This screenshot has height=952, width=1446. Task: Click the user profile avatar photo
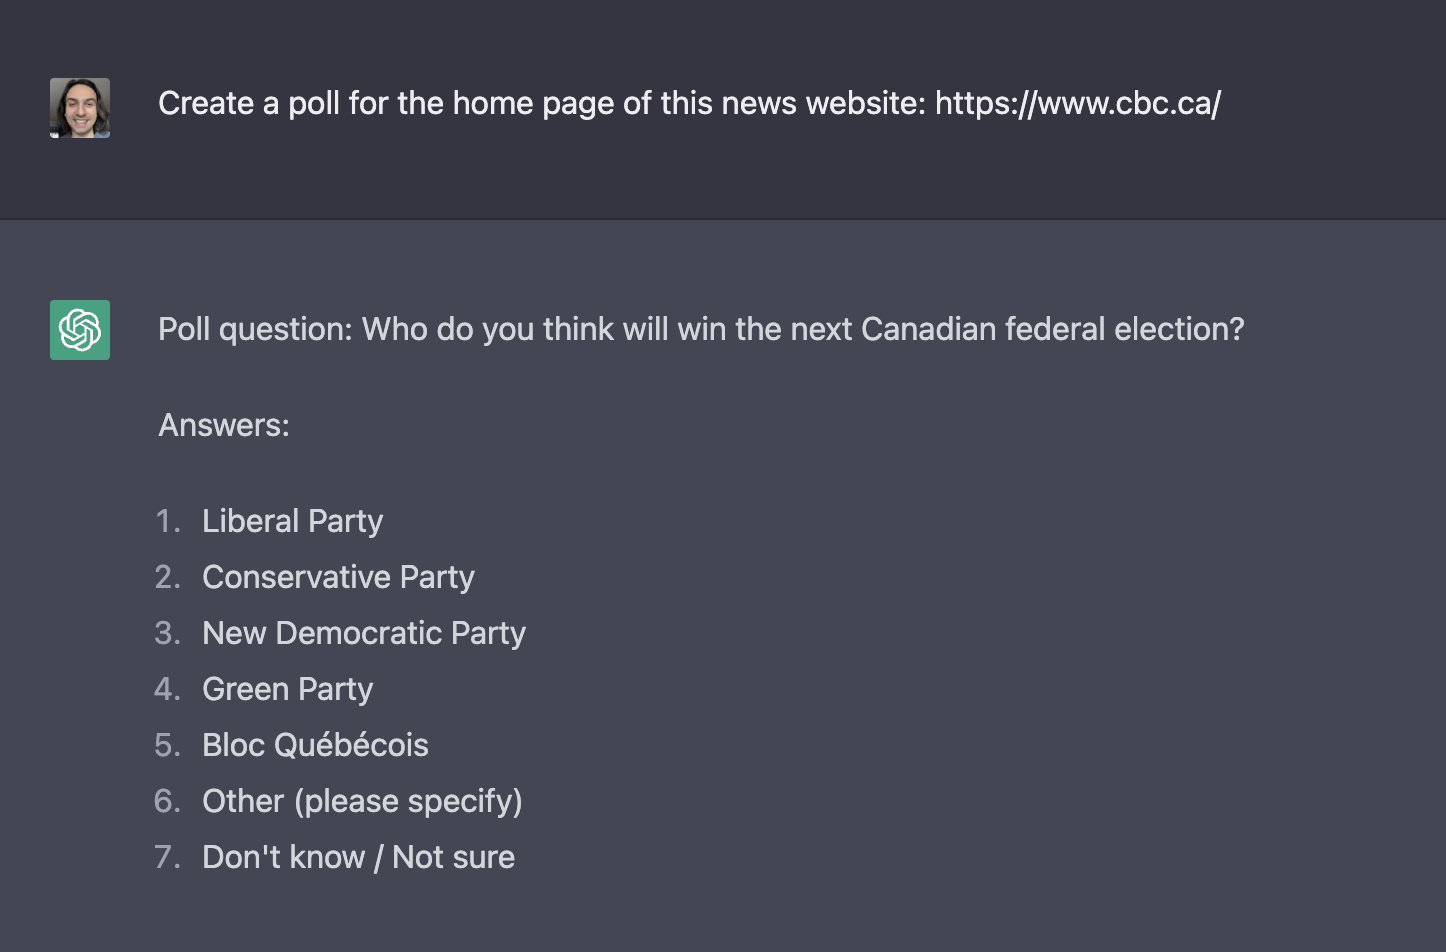coord(80,108)
